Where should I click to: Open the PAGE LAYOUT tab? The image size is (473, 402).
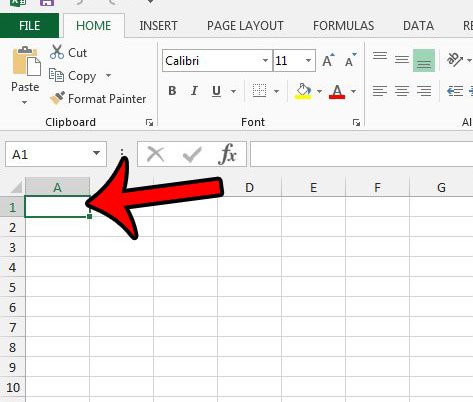coord(245,26)
